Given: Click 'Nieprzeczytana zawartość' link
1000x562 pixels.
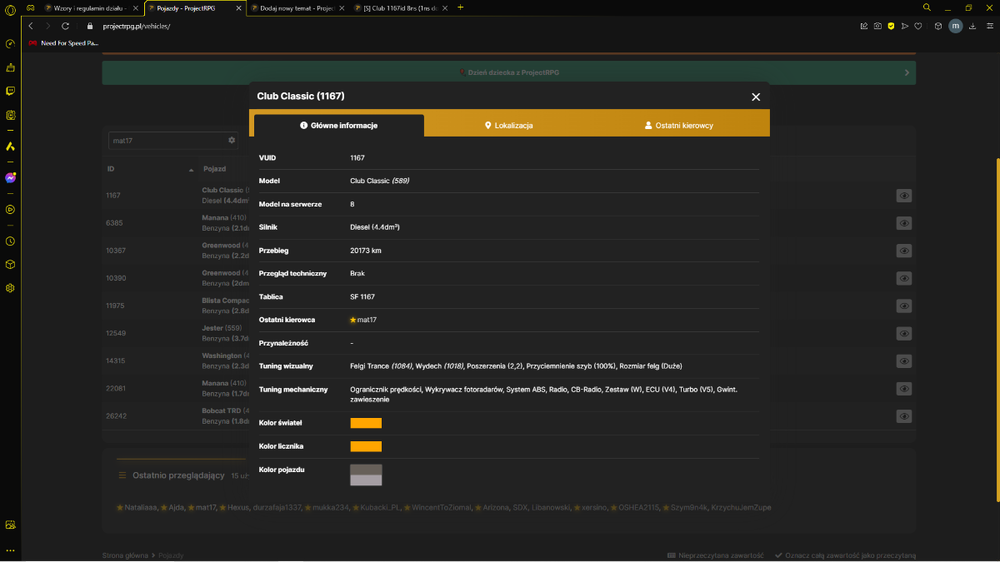Looking at the screenshot, I should (x=716, y=555).
